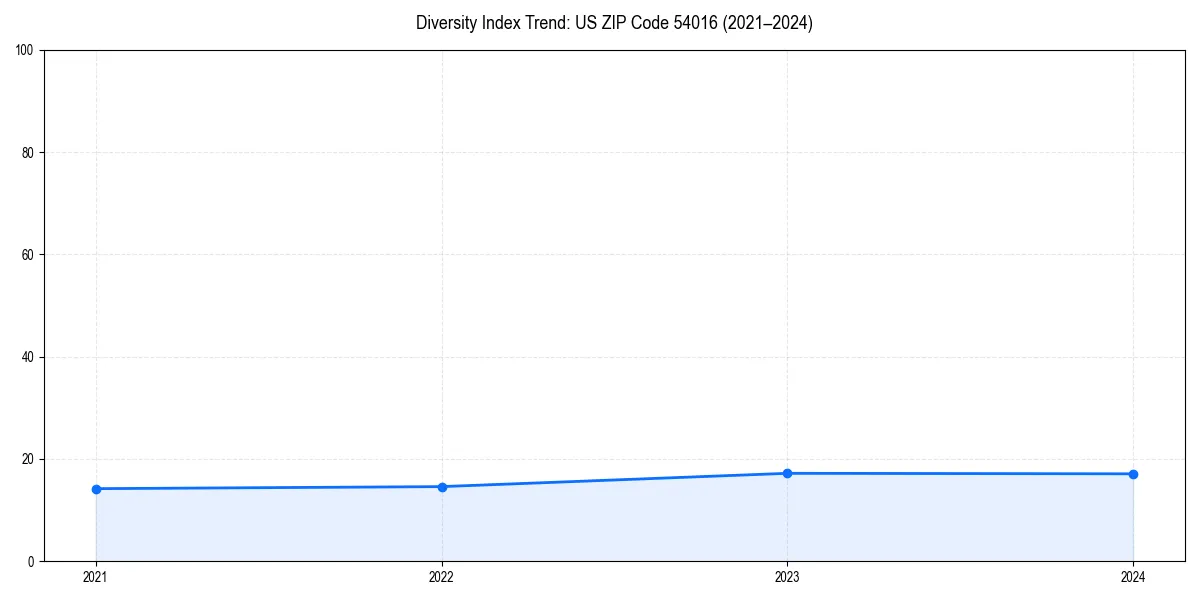The width and height of the screenshot is (1200, 600).
Task: Select the 2023 x-axis label
Action: 788,577
